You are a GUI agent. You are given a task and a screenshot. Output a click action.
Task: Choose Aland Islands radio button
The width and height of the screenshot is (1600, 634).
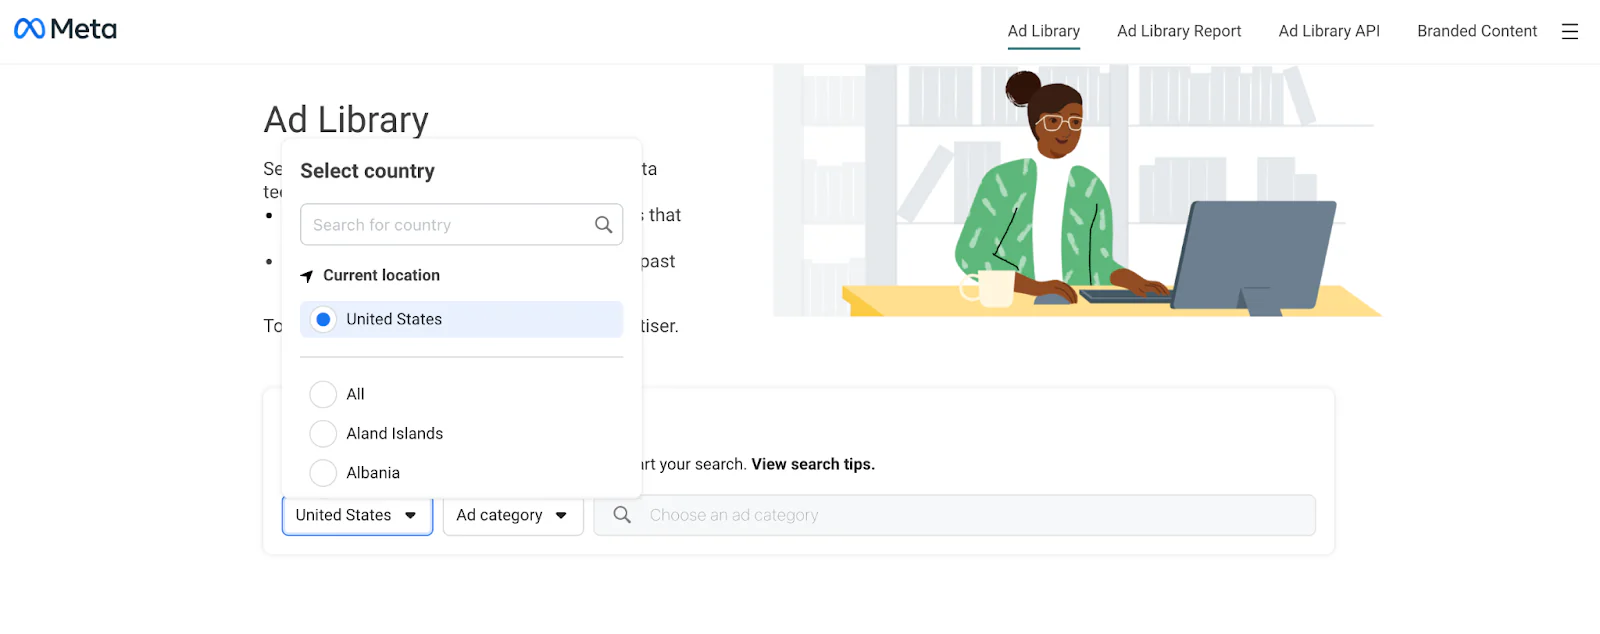pyautogui.click(x=322, y=433)
